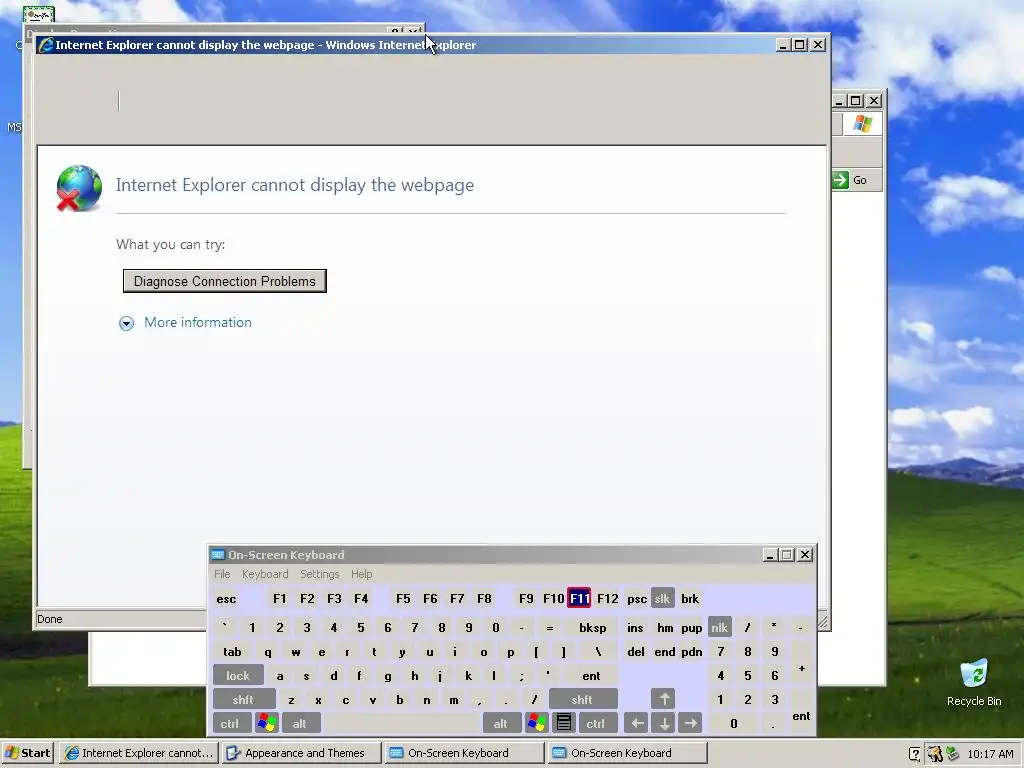Screen dimensions: 1024x768
Task: Click the spacebar key
Action: pyautogui.click(x=402, y=724)
